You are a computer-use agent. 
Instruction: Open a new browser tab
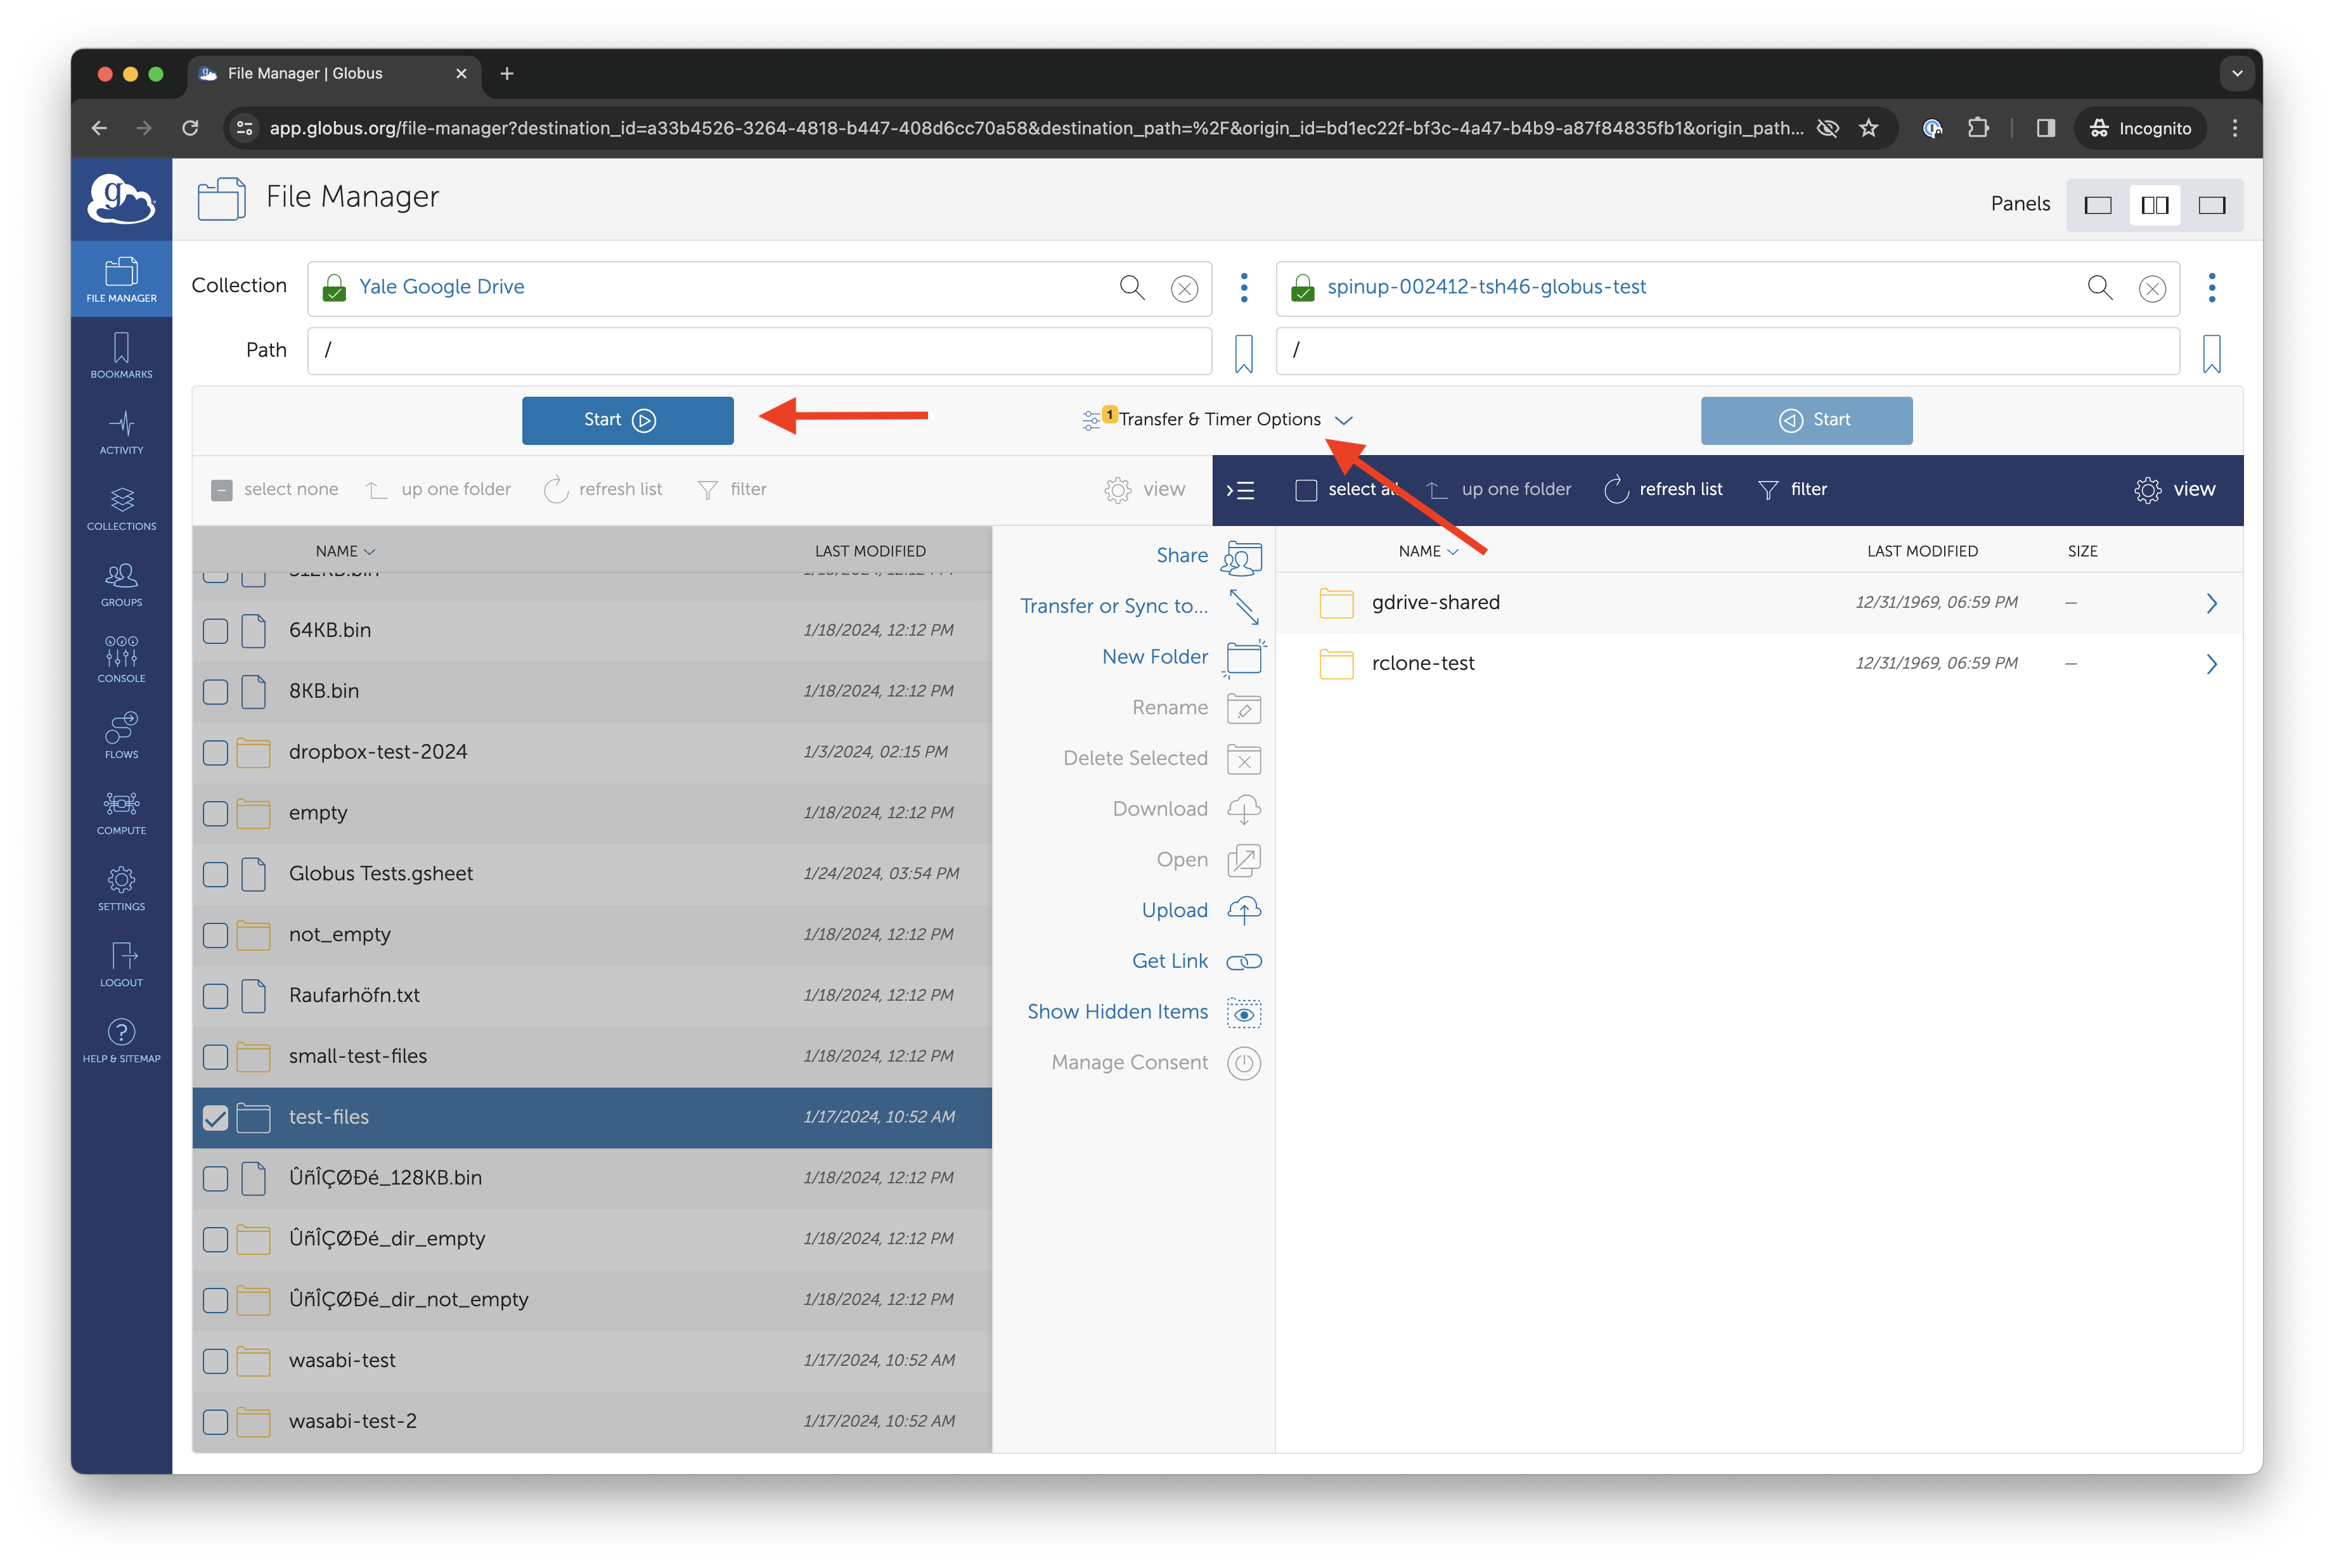(x=506, y=73)
